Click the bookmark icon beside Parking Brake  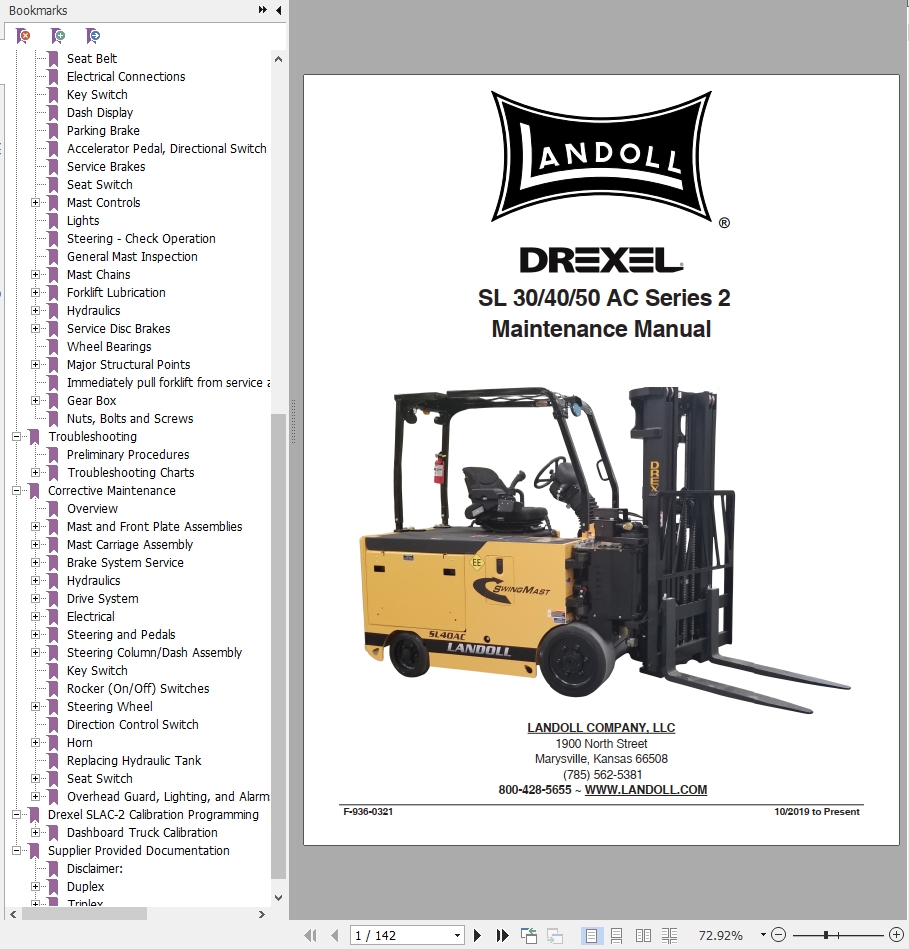53,131
